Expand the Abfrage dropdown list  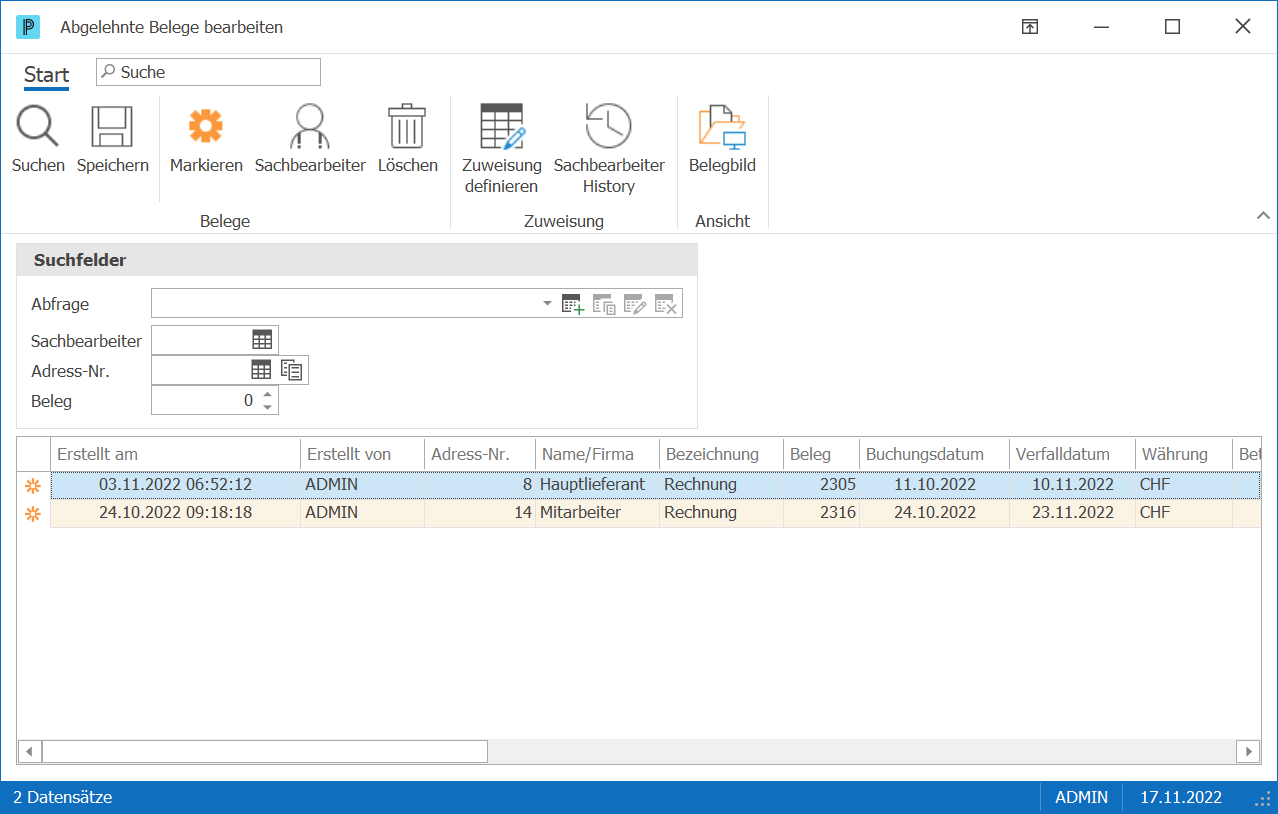point(547,304)
